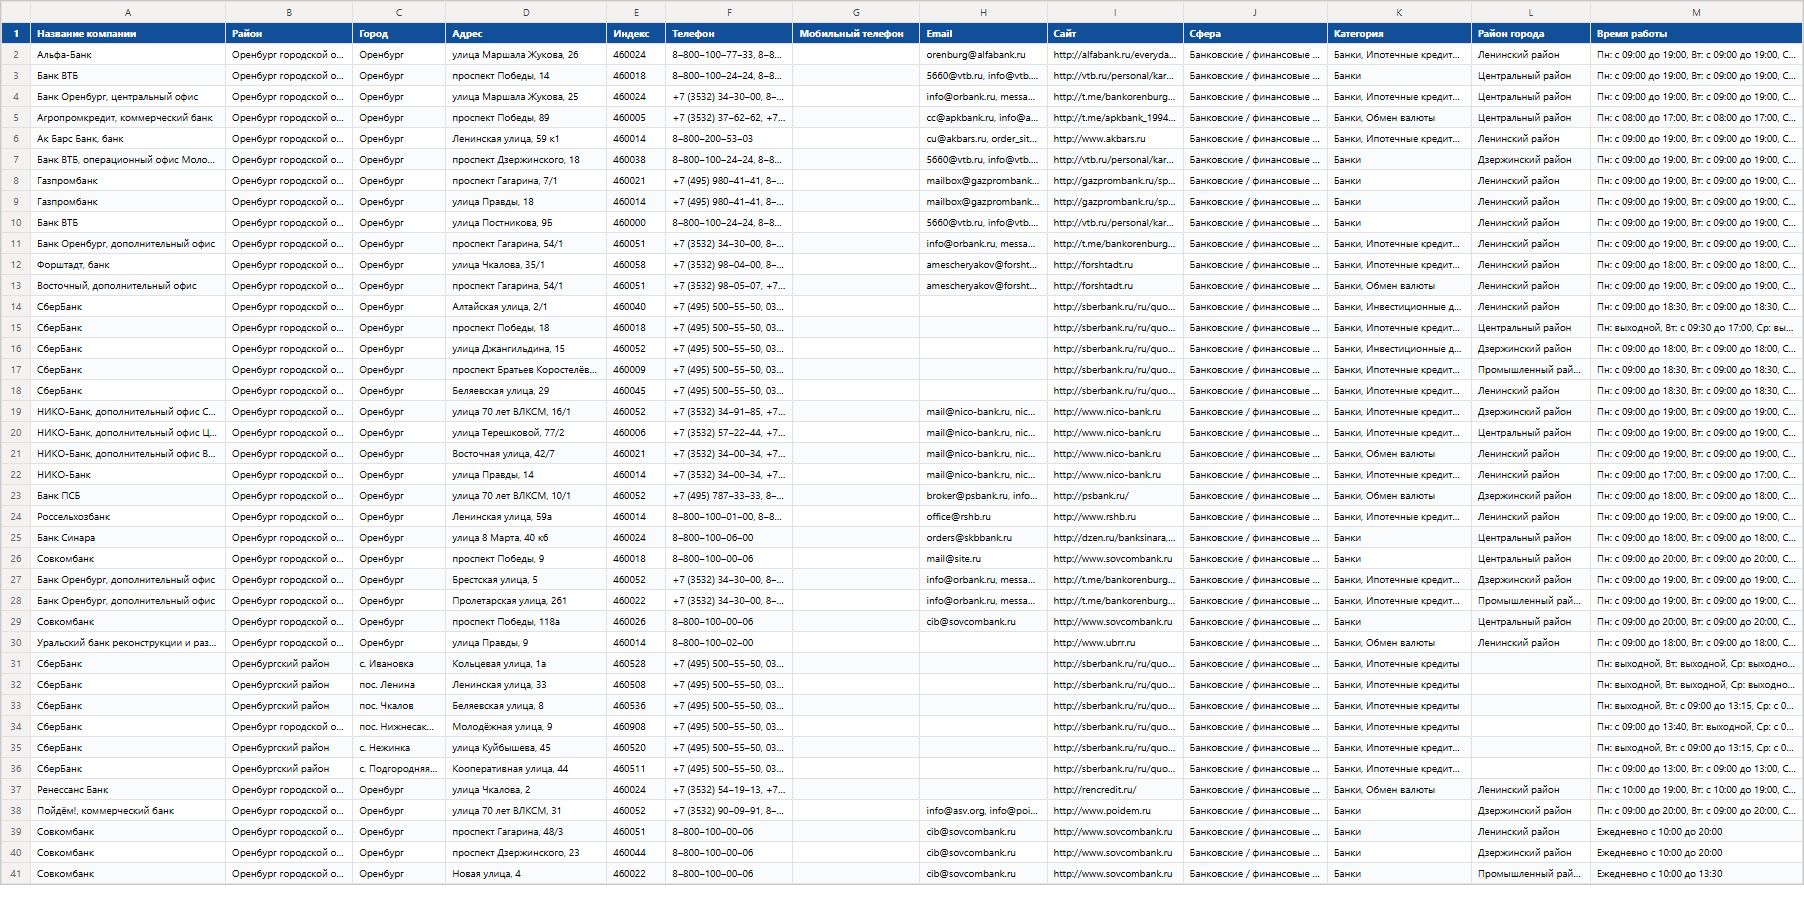Image resolution: width=1804 pixels, height=902 pixels.
Task: Select the "Россельхозбанк" cell
Action: (x=128, y=517)
